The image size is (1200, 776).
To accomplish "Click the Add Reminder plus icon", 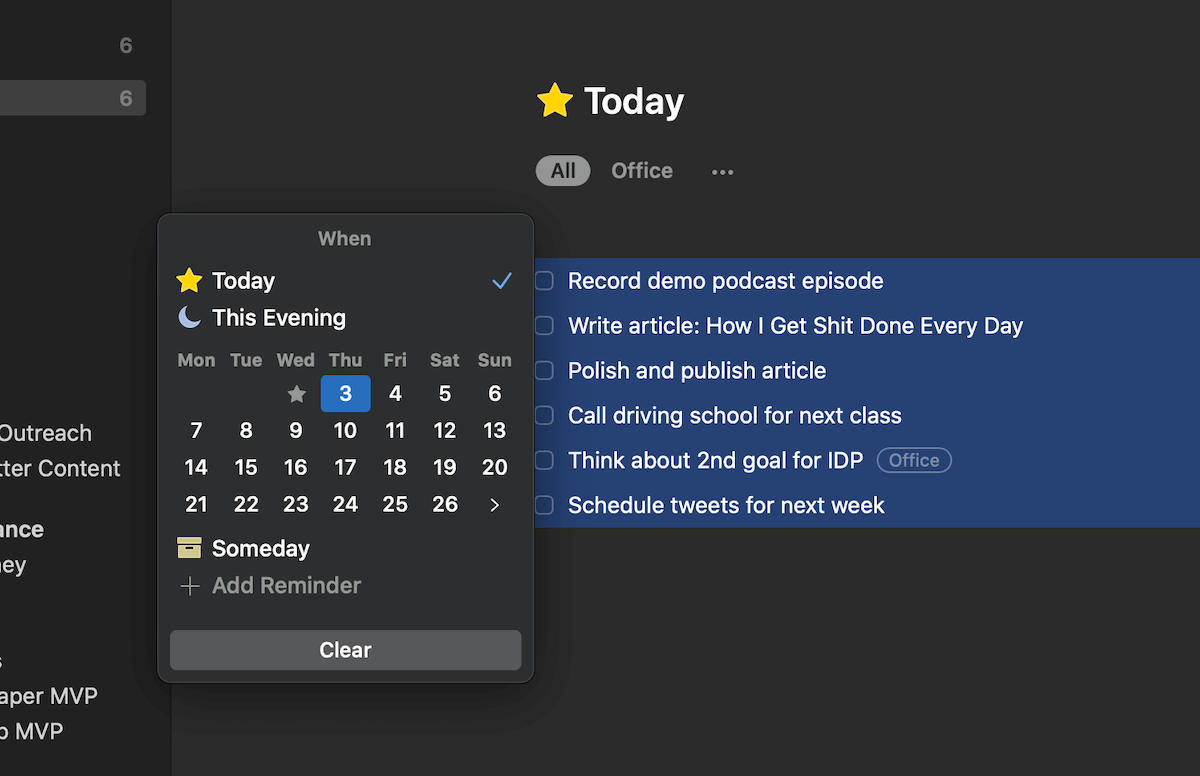I will click(190, 586).
